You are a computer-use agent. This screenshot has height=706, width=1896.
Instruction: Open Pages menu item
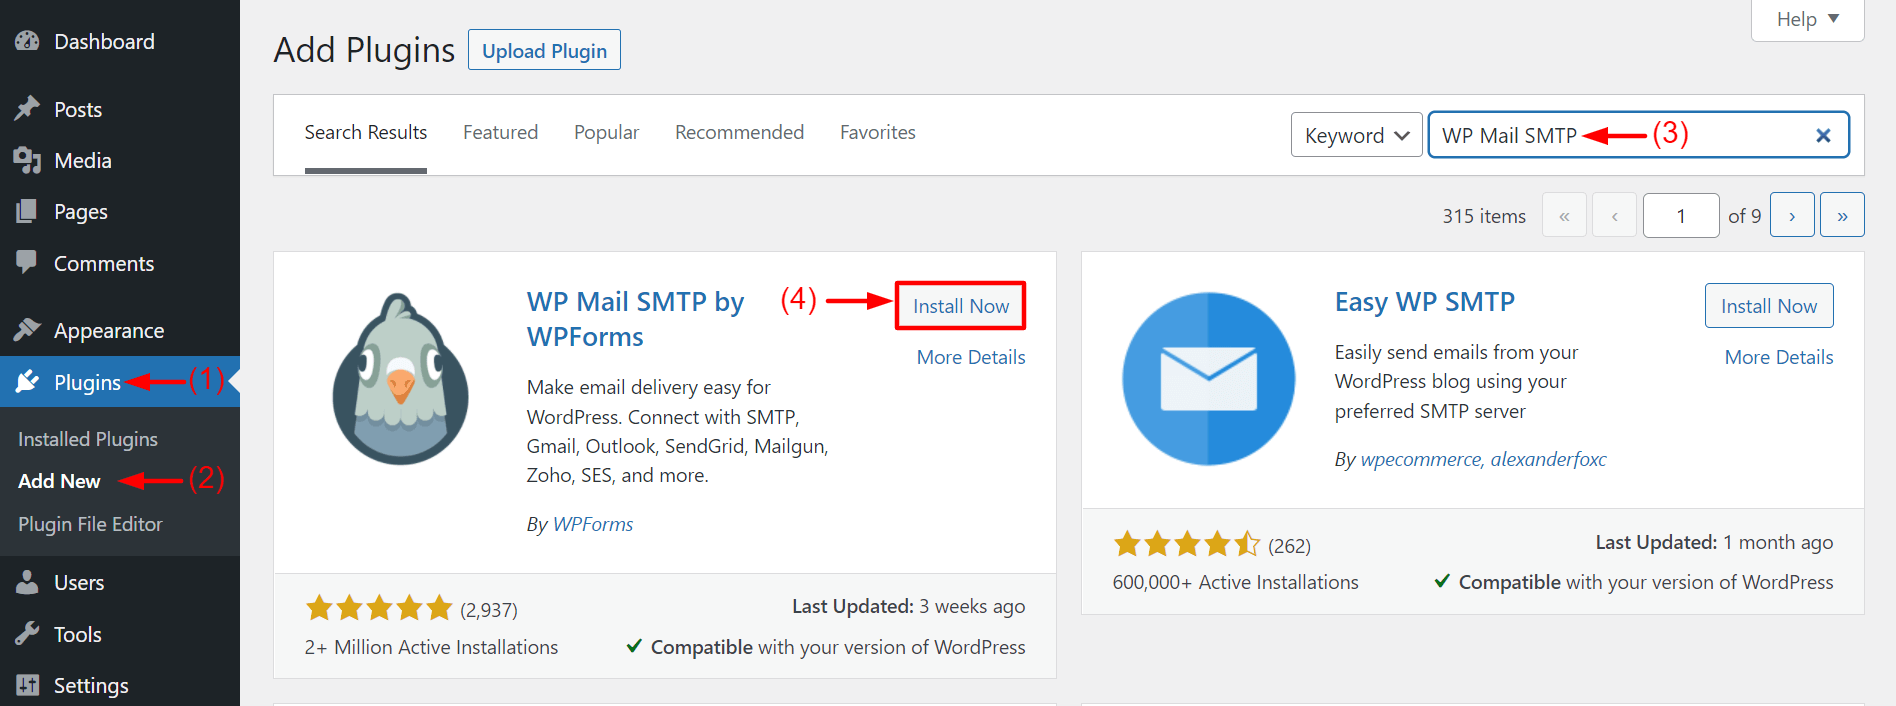[120, 212]
